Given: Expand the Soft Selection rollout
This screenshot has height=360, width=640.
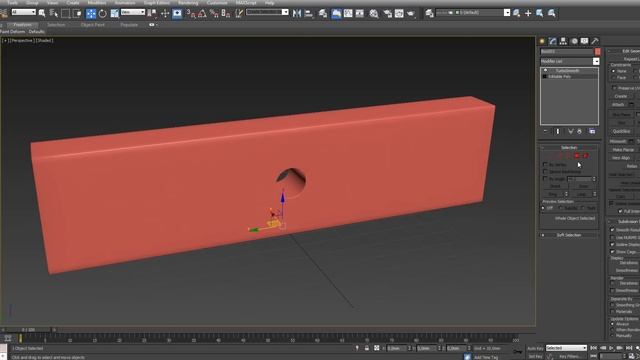Looking at the screenshot, I should coord(569,235).
